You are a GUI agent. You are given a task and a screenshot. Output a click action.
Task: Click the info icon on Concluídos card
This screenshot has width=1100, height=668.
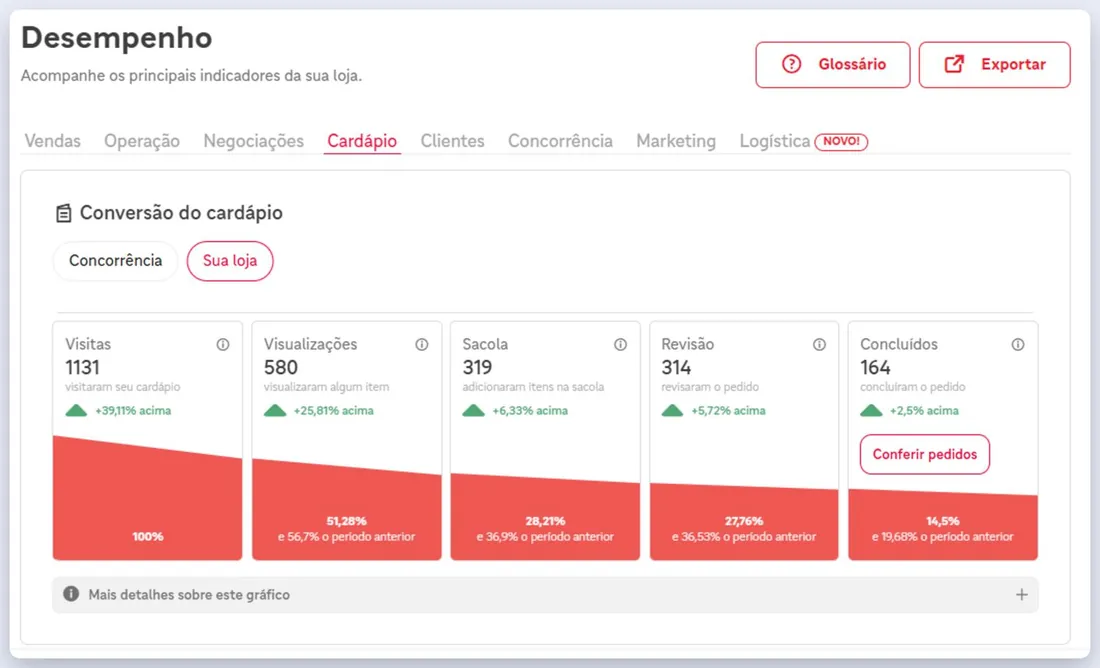pos(1018,345)
